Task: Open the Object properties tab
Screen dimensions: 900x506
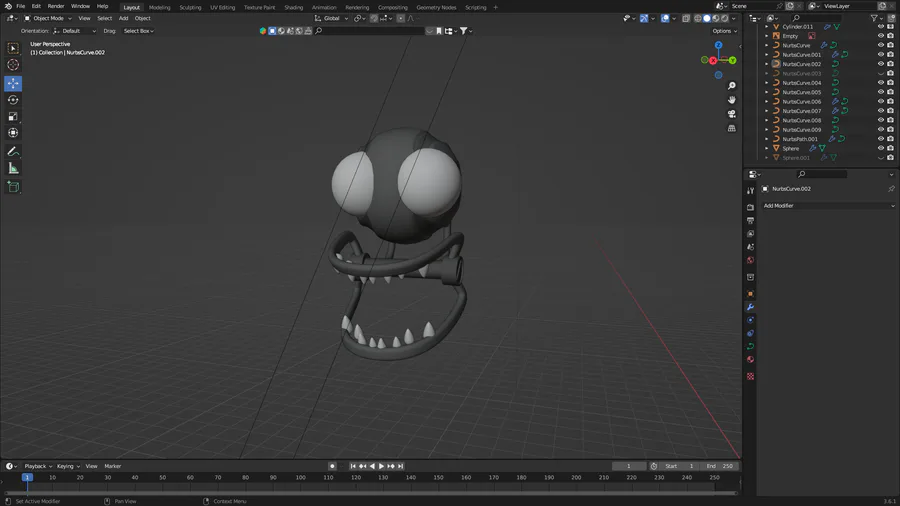Action: 750,294
